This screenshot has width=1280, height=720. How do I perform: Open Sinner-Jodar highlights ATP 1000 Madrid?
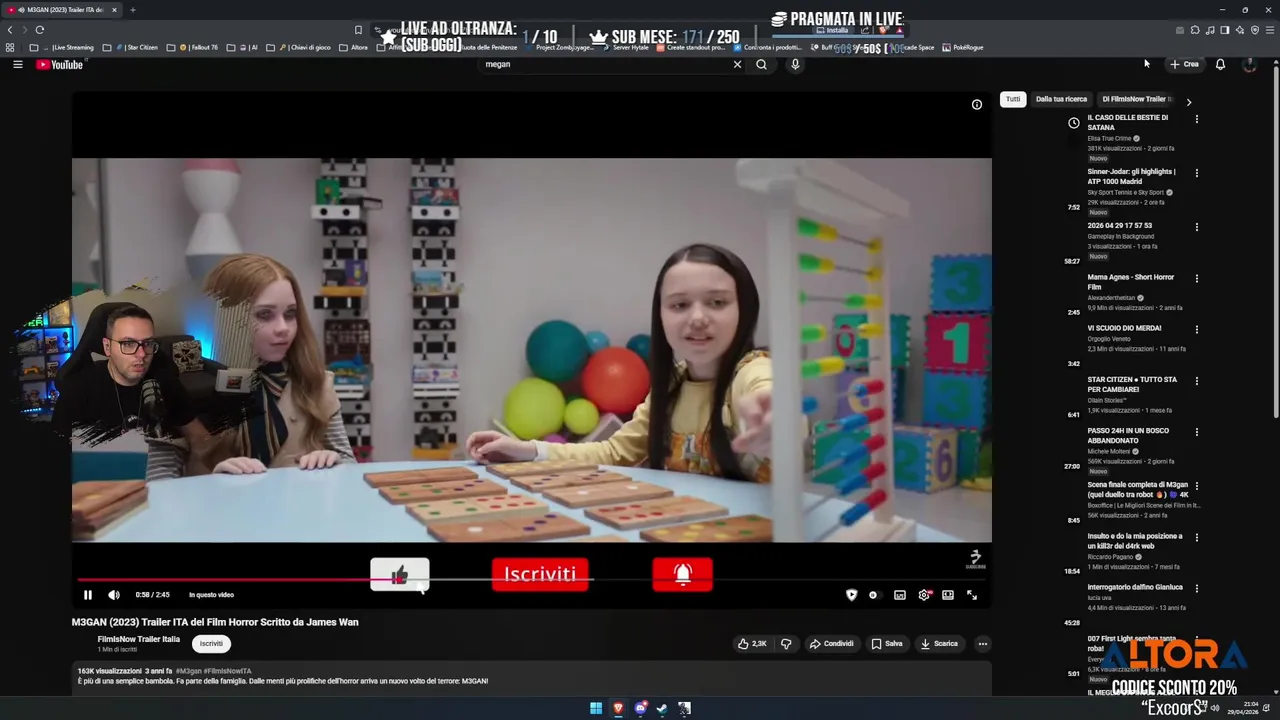(x=1132, y=176)
